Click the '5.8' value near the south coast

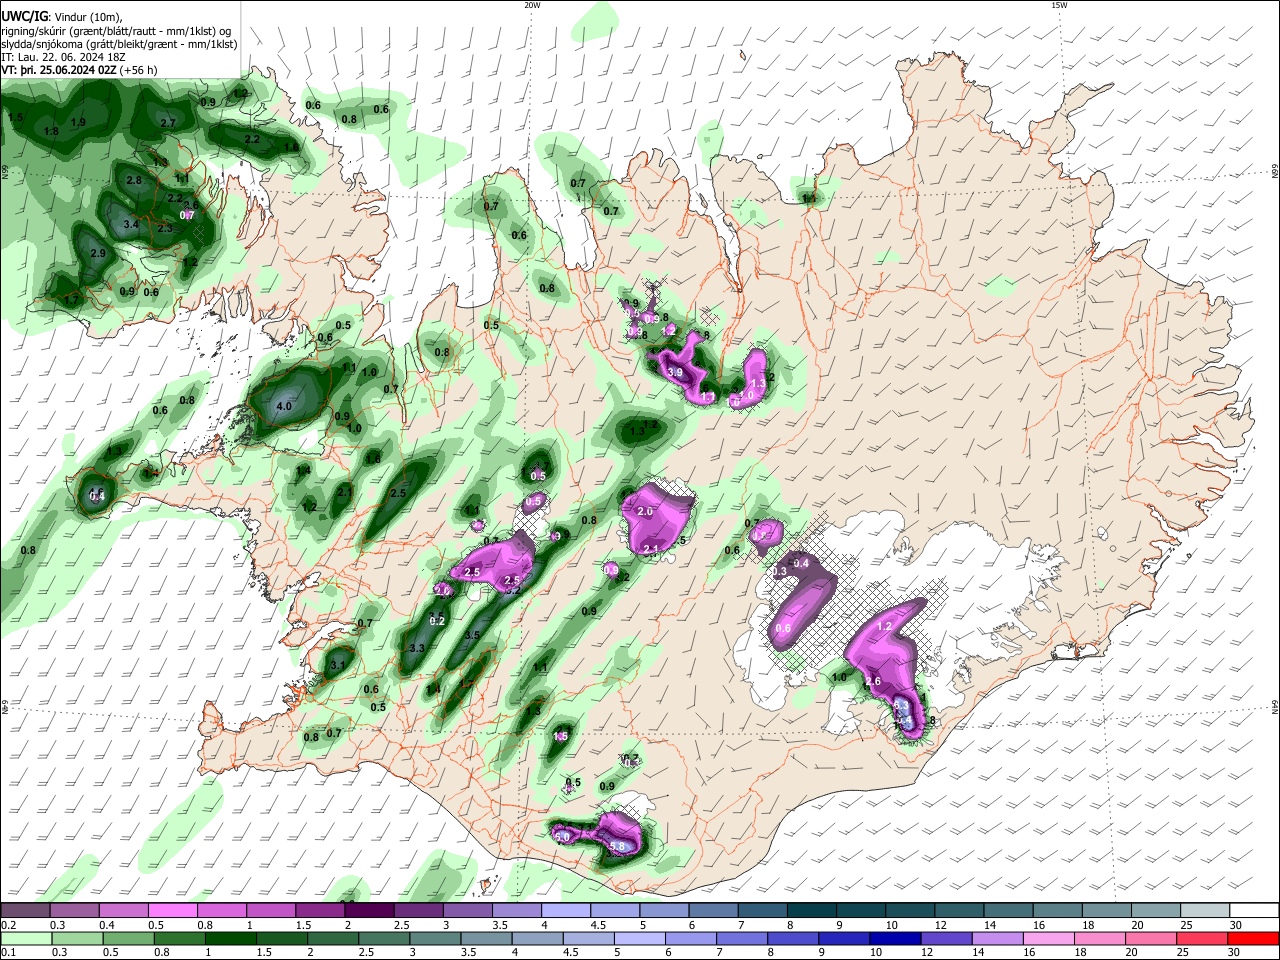click(617, 847)
